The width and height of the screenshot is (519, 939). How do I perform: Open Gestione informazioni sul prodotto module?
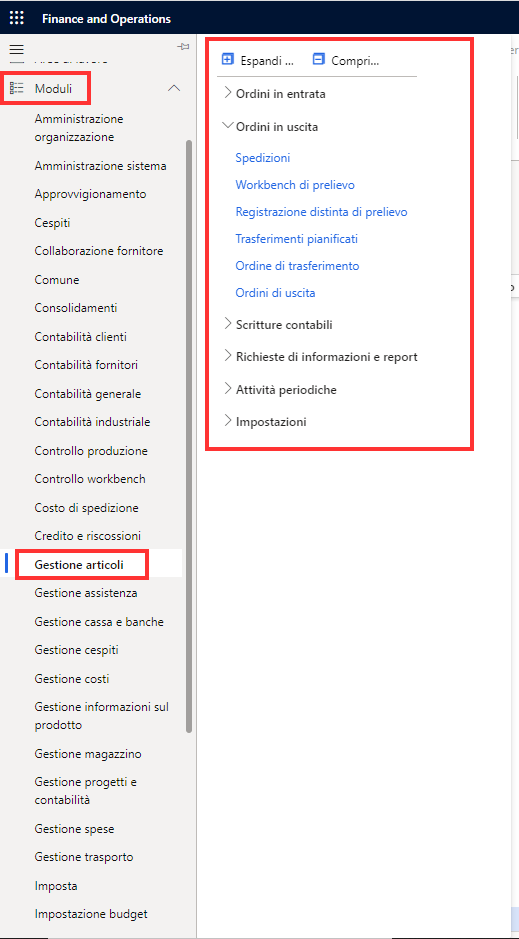pyautogui.click(x=102, y=716)
